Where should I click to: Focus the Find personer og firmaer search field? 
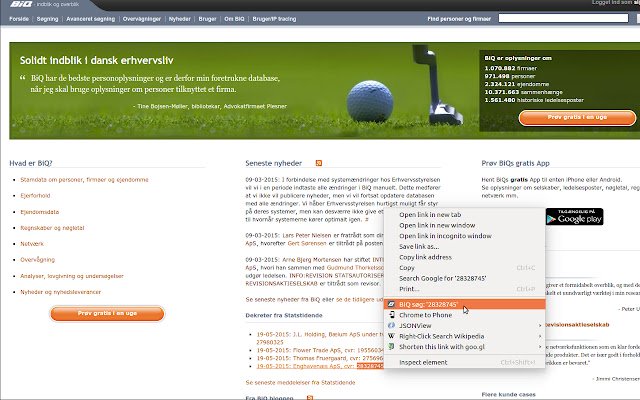click(x=563, y=18)
